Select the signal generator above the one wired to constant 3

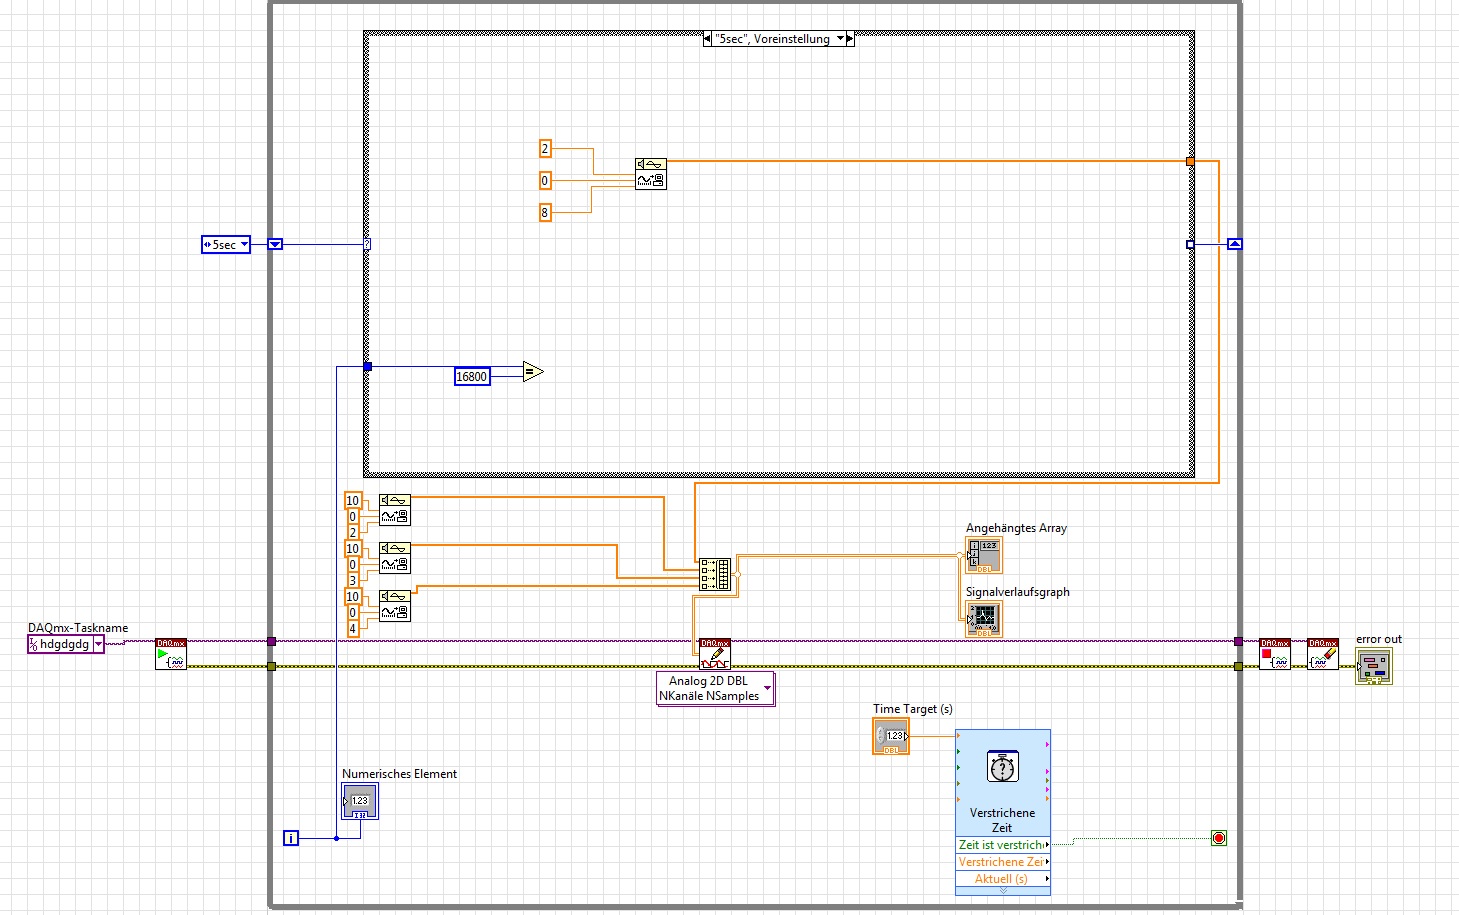point(395,509)
